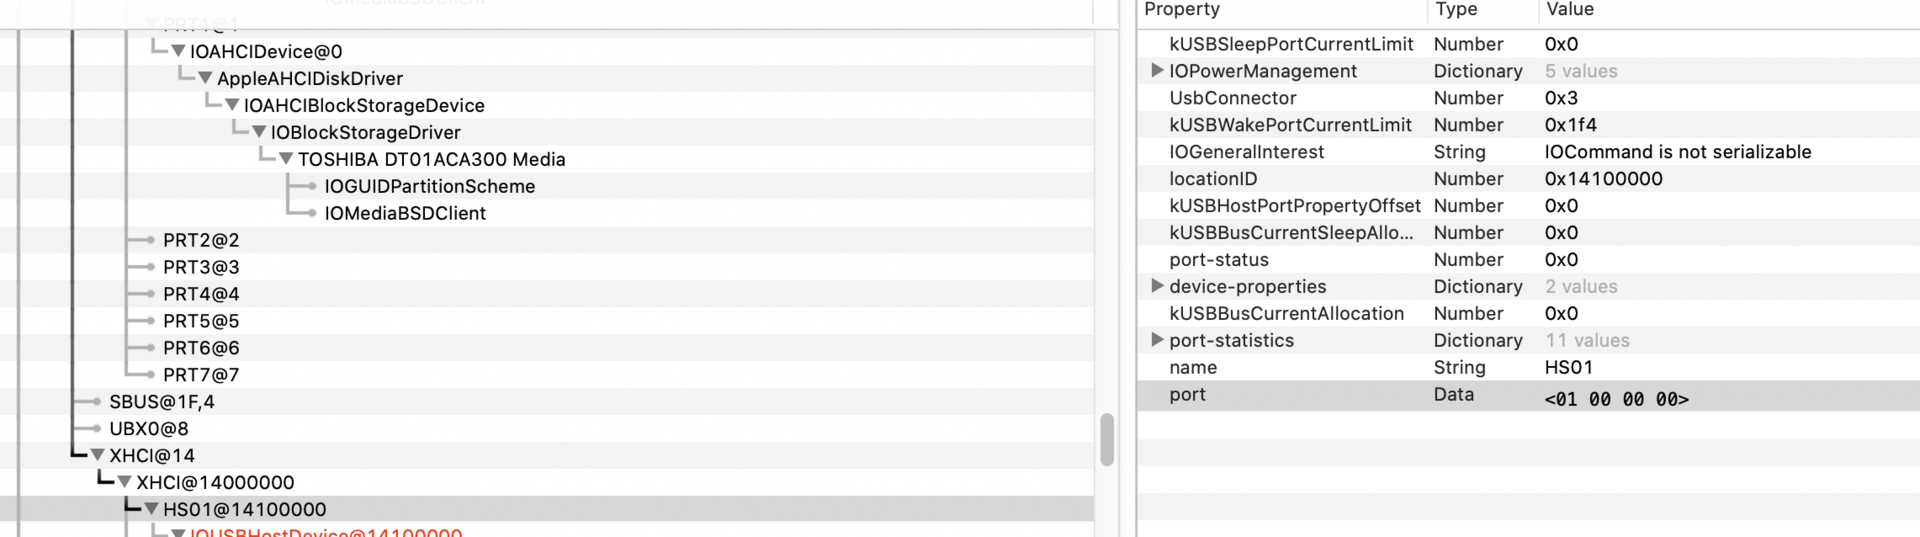Collapse the IOAHCIDevice@0 tree node

(x=178, y=51)
